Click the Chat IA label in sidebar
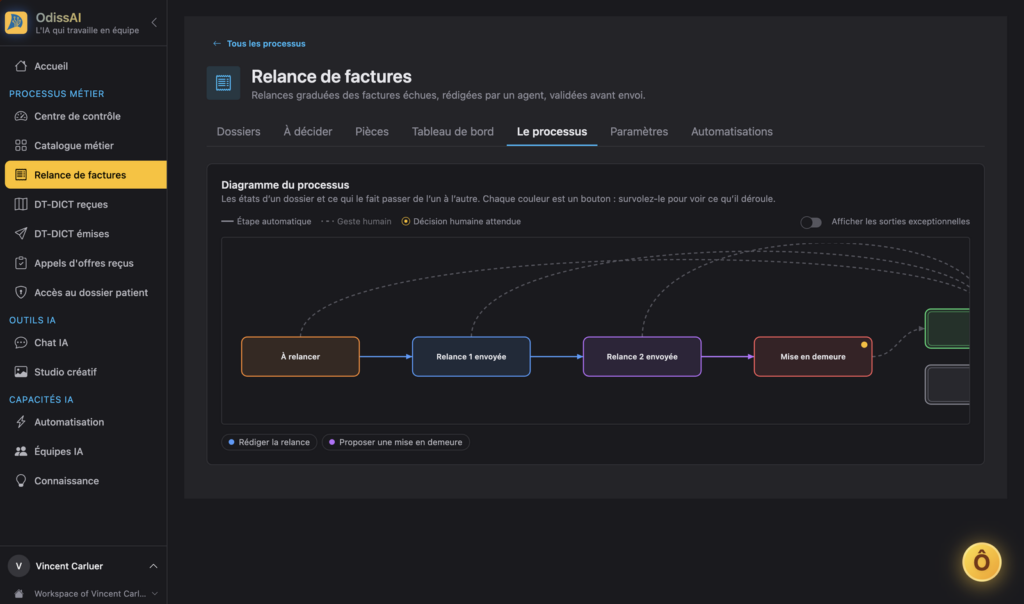The image size is (1024, 604). (51, 343)
